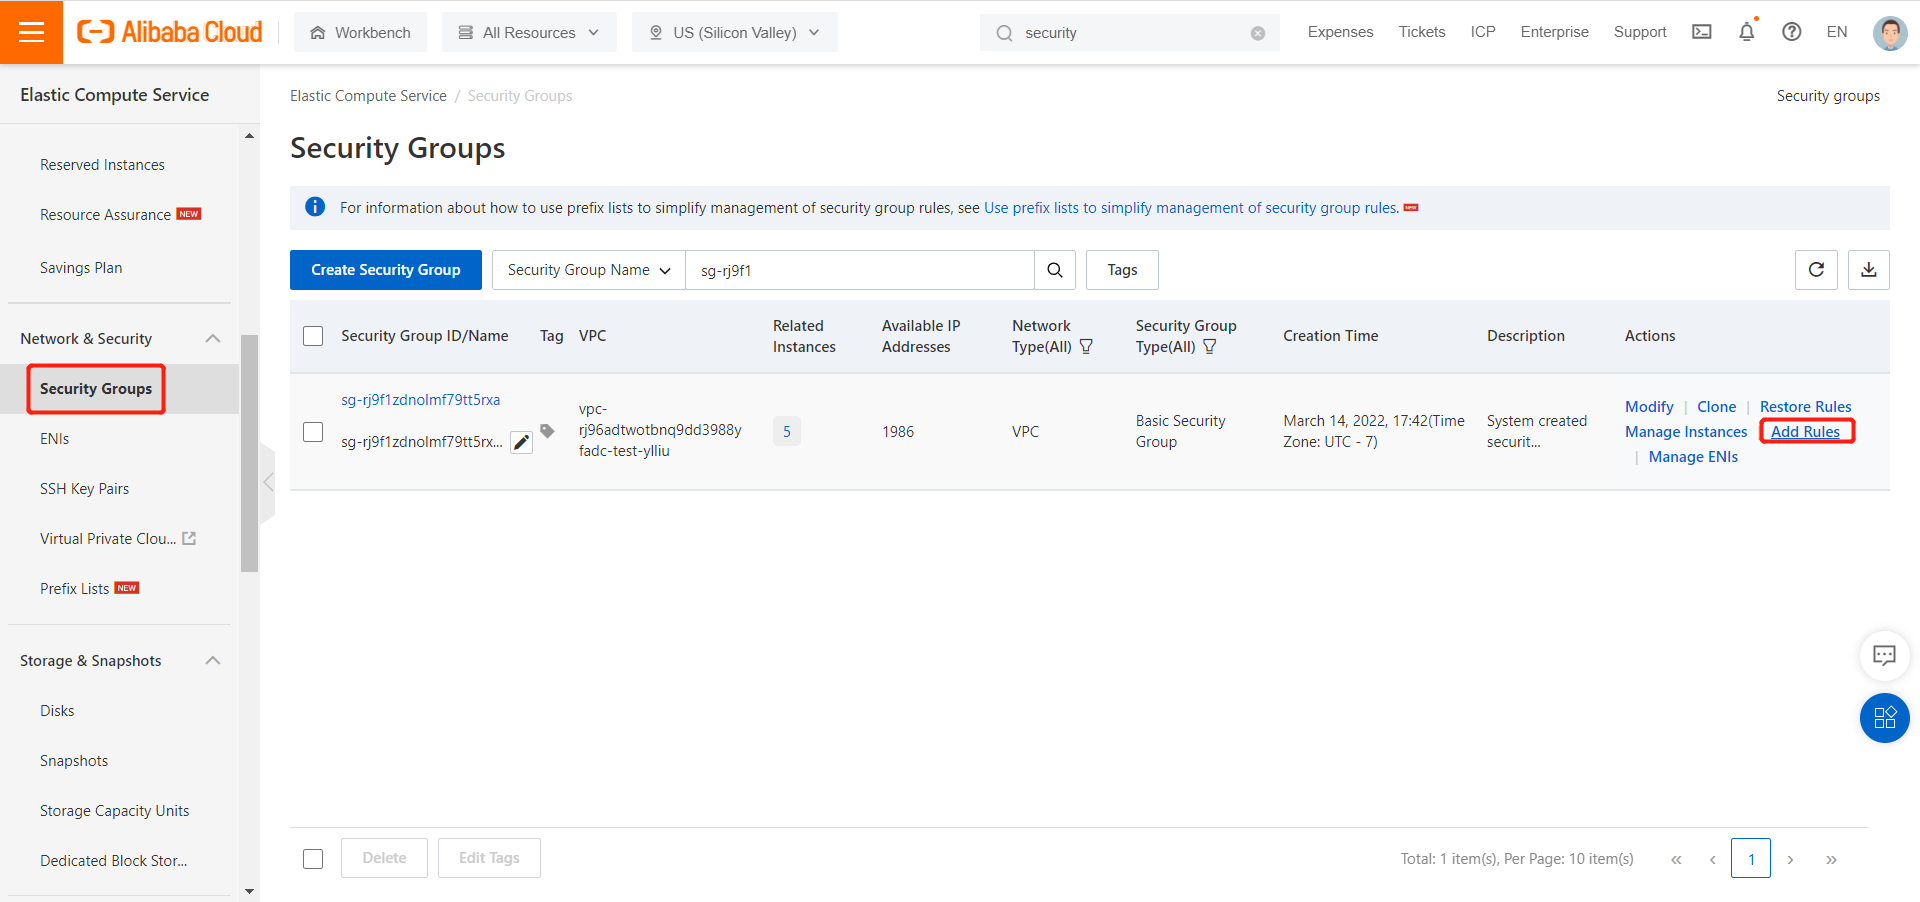Check the row checkbox for sg-rj9f1zdnolmf79tt5rxa
Image resolution: width=1920 pixels, height=902 pixels.
click(312, 431)
